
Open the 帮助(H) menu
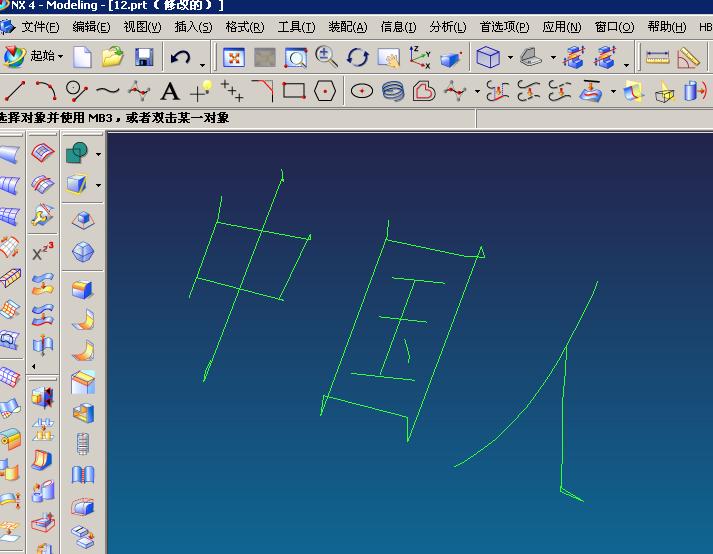tap(667, 27)
